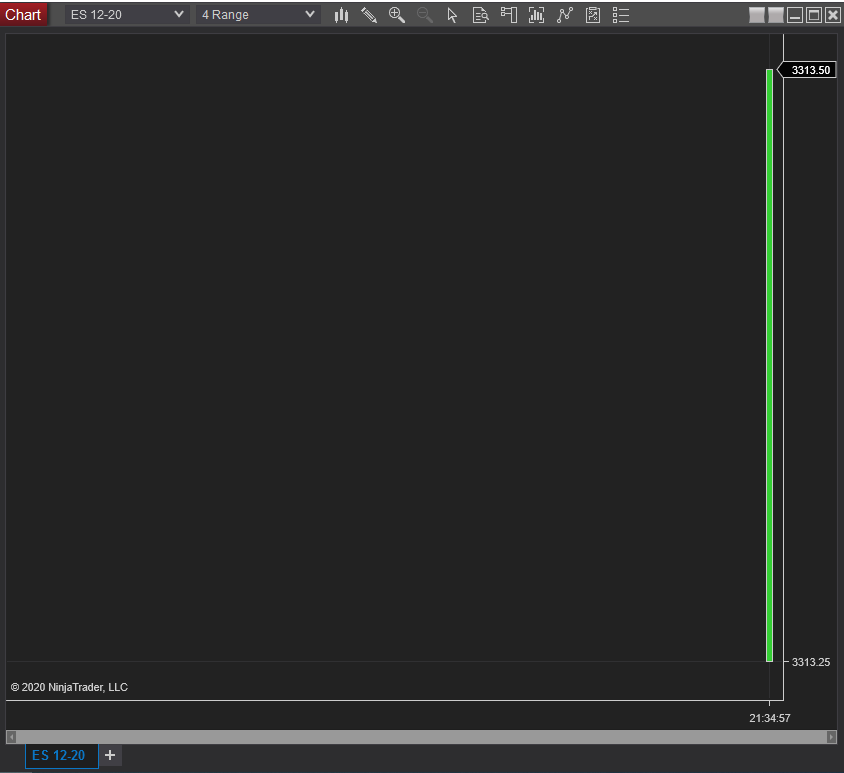Select the ES 12-20 tab
The width and height of the screenshot is (844, 773).
(61, 756)
